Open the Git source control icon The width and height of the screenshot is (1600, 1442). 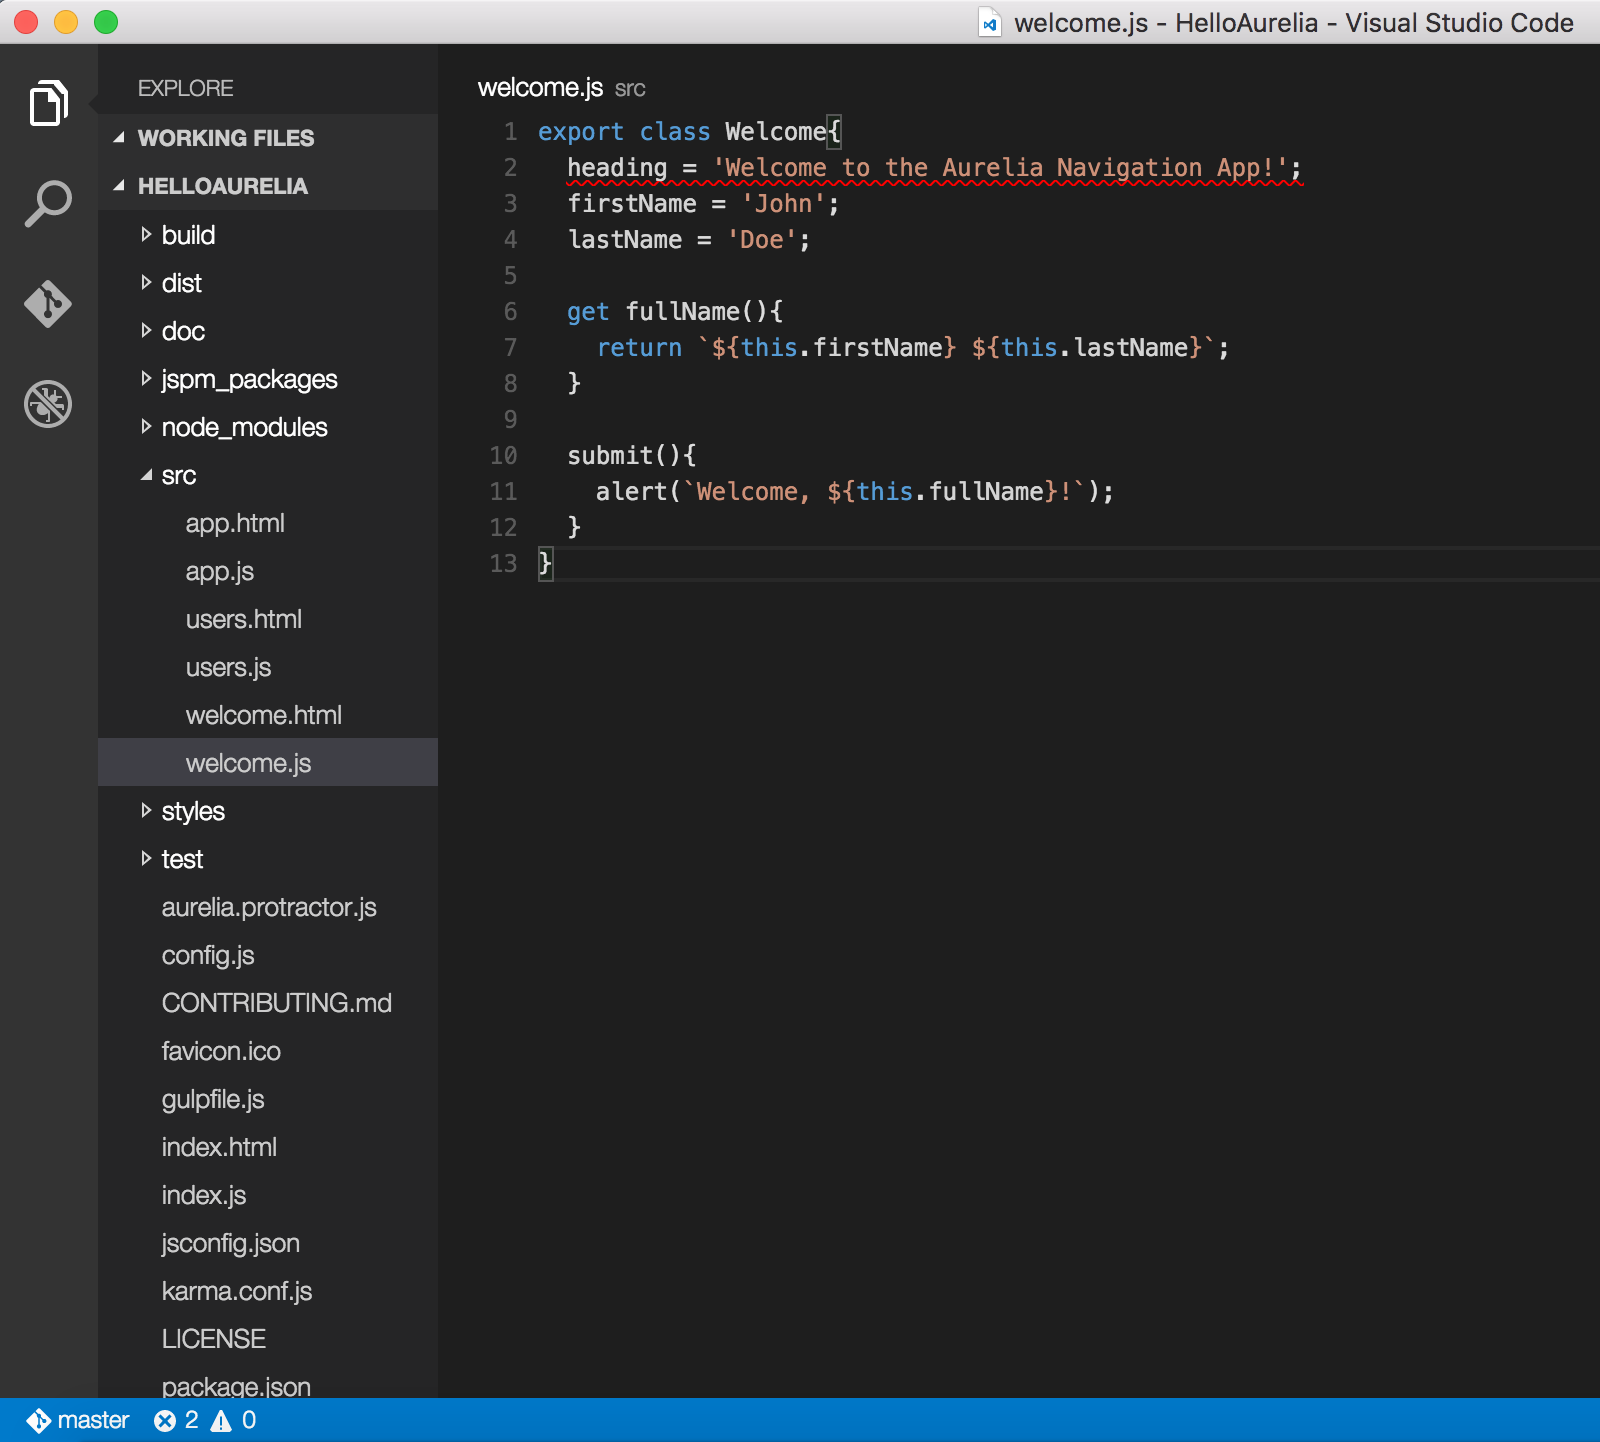[48, 304]
